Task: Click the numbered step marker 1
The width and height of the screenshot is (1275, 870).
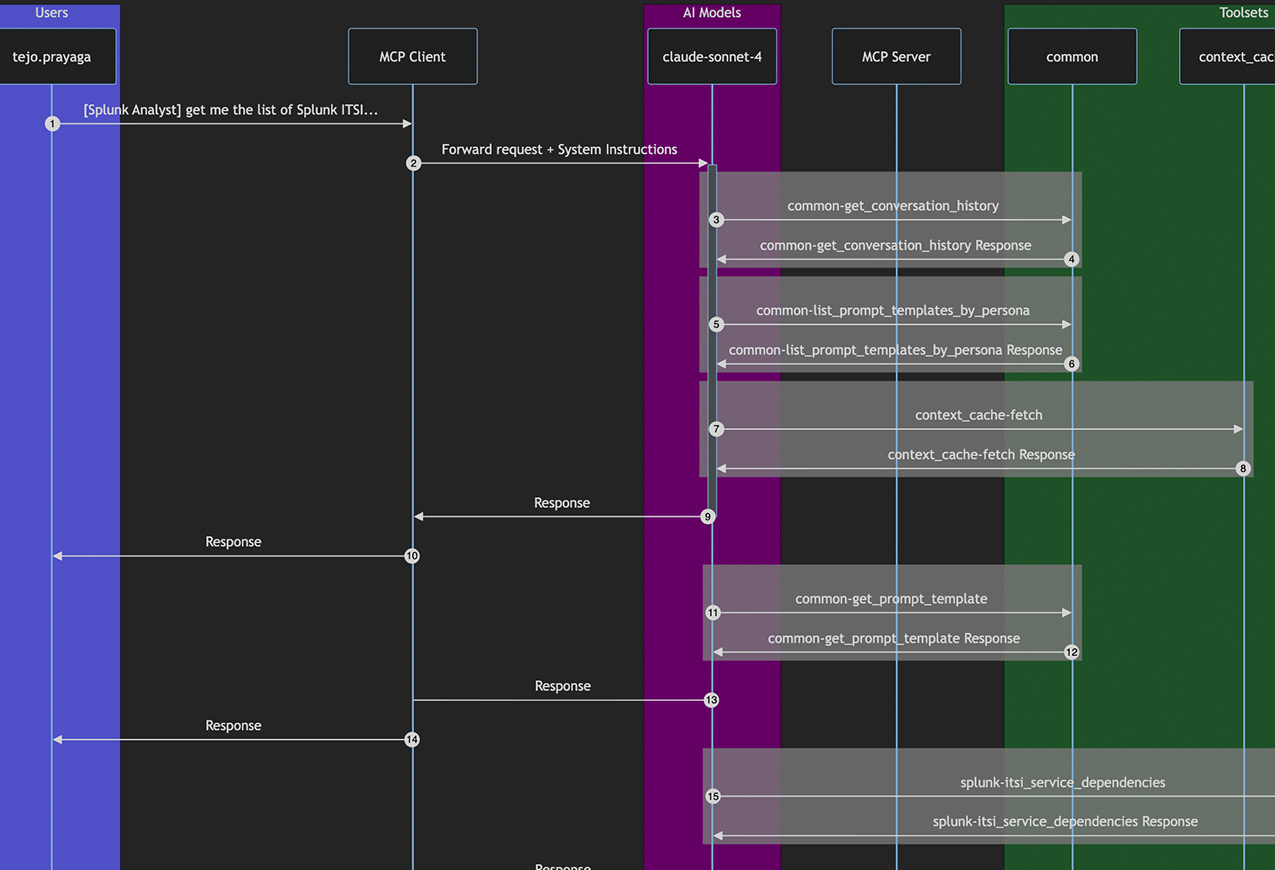Action: pyautogui.click(x=52, y=123)
